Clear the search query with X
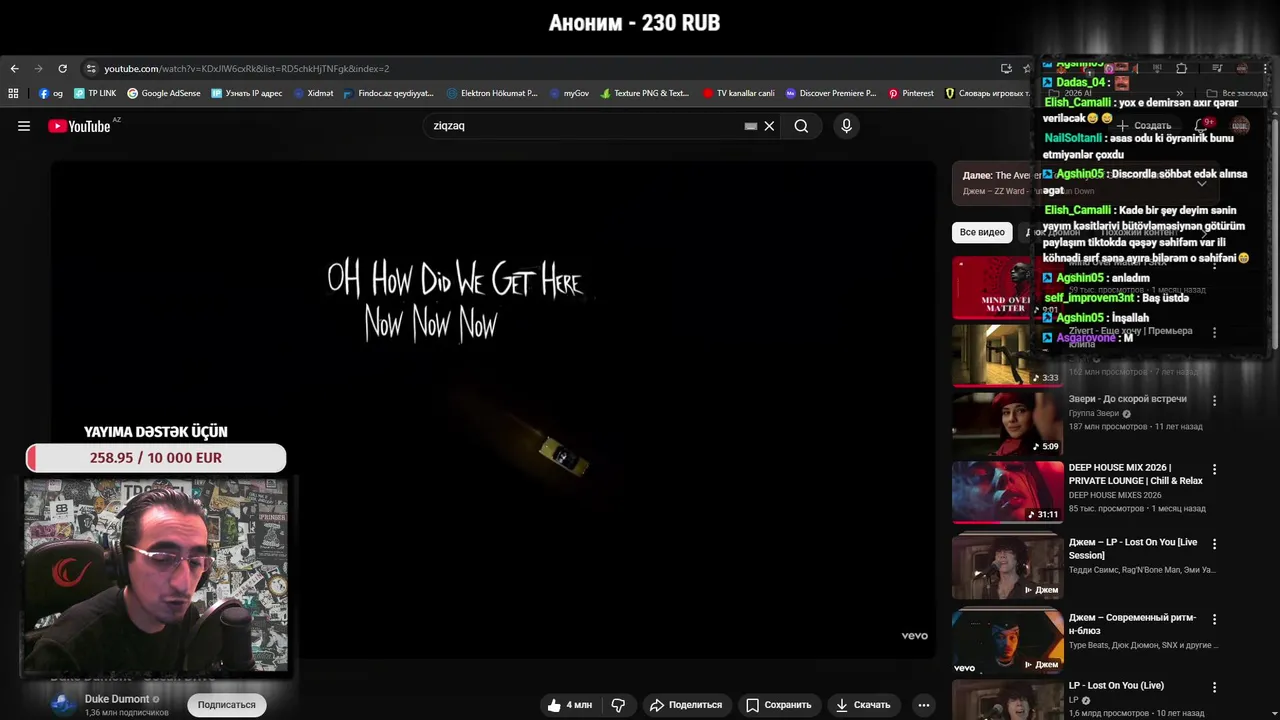Screen dimensions: 1280x720 click(769, 126)
